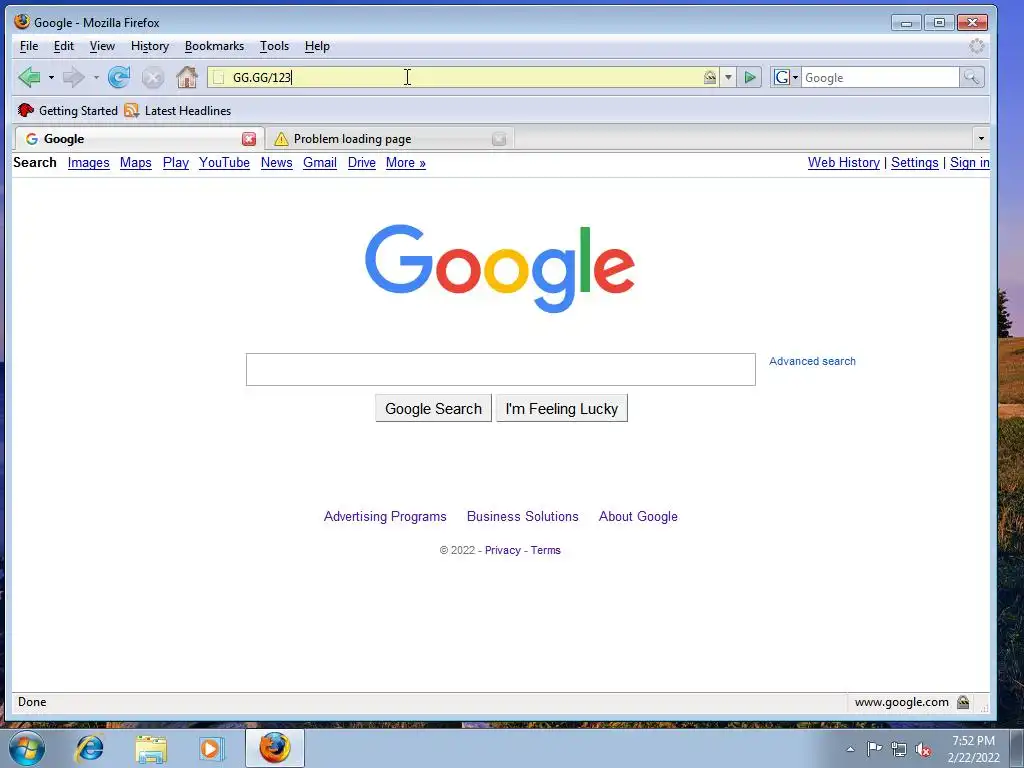Open Web History link
Screen dimensions: 1024x768
pos(843,163)
